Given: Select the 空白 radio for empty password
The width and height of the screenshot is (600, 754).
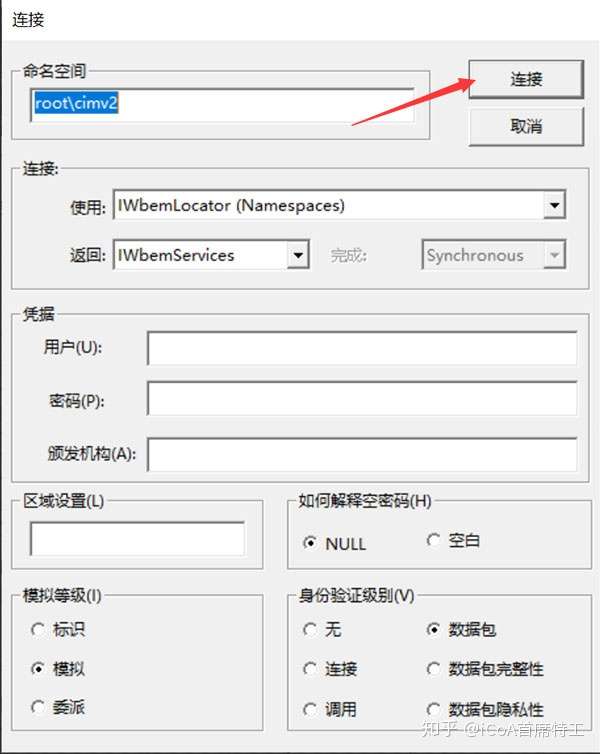Looking at the screenshot, I should pos(433,540).
